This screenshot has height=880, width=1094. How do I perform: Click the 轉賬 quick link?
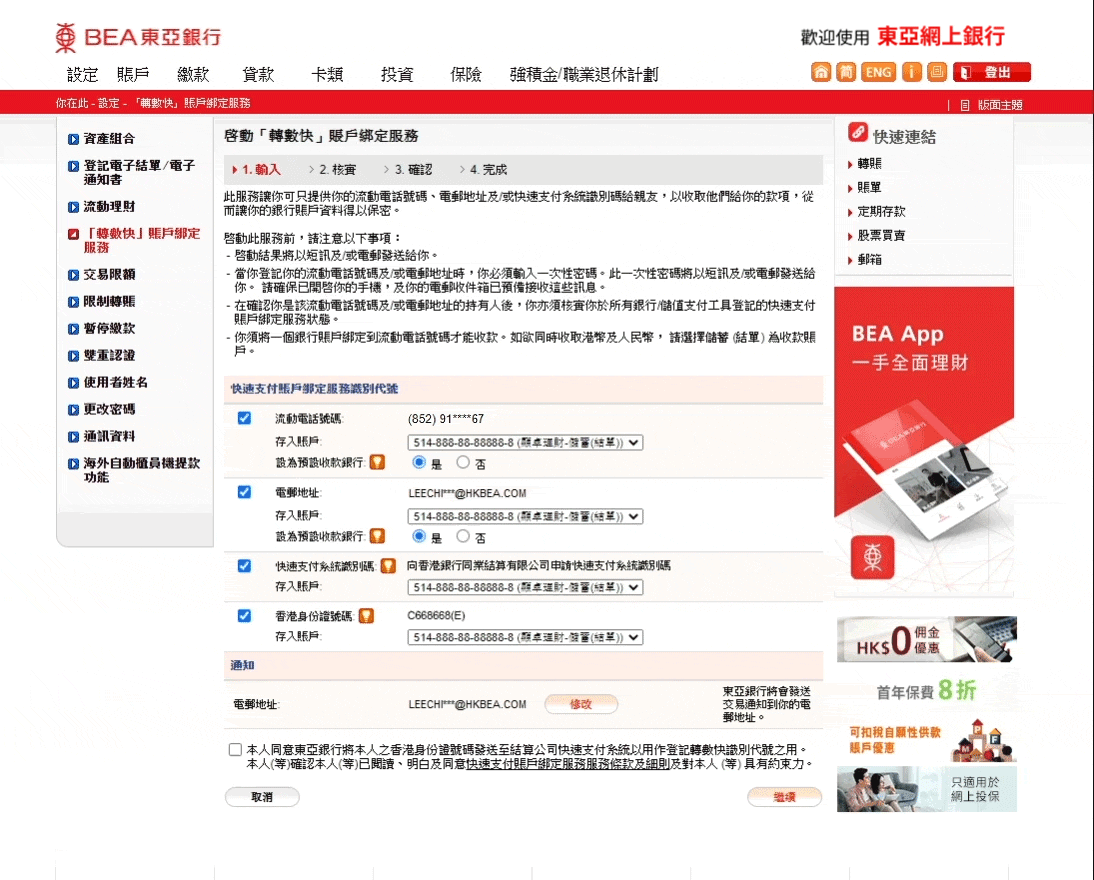pos(869,163)
